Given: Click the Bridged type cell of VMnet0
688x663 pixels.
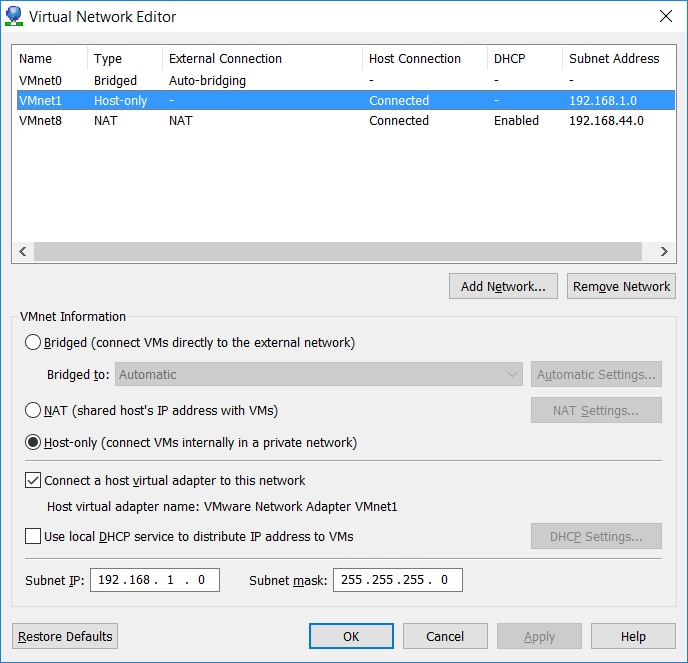Looking at the screenshot, I should (x=115, y=81).
